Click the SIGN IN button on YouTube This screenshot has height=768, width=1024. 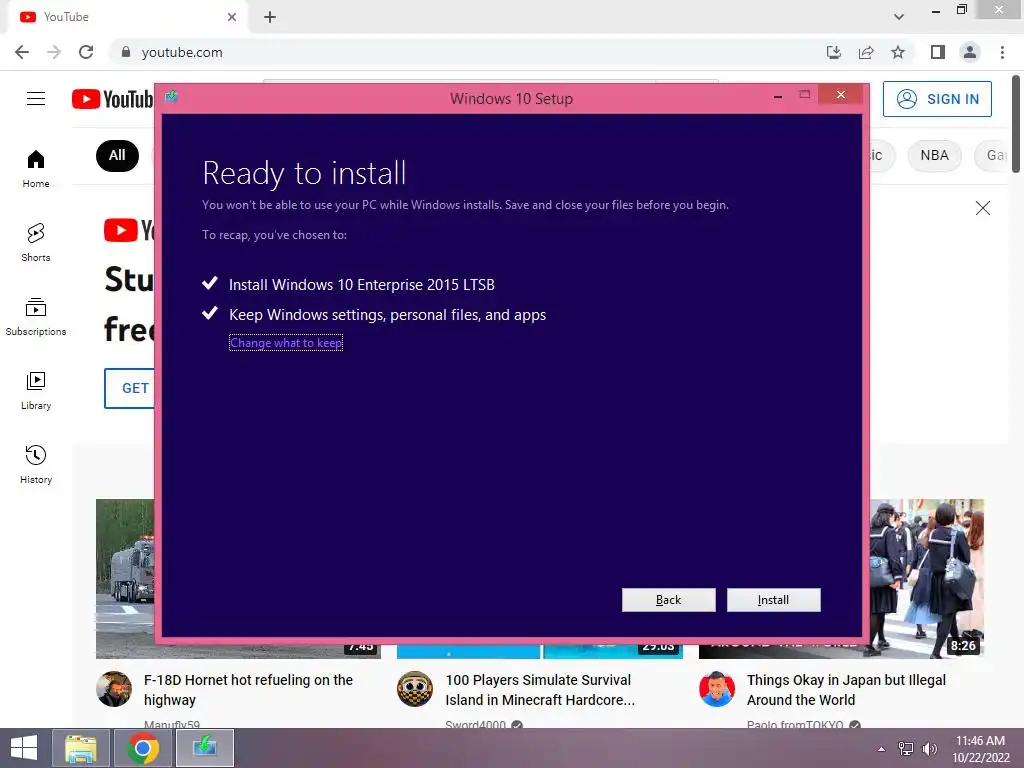(x=937, y=99)
